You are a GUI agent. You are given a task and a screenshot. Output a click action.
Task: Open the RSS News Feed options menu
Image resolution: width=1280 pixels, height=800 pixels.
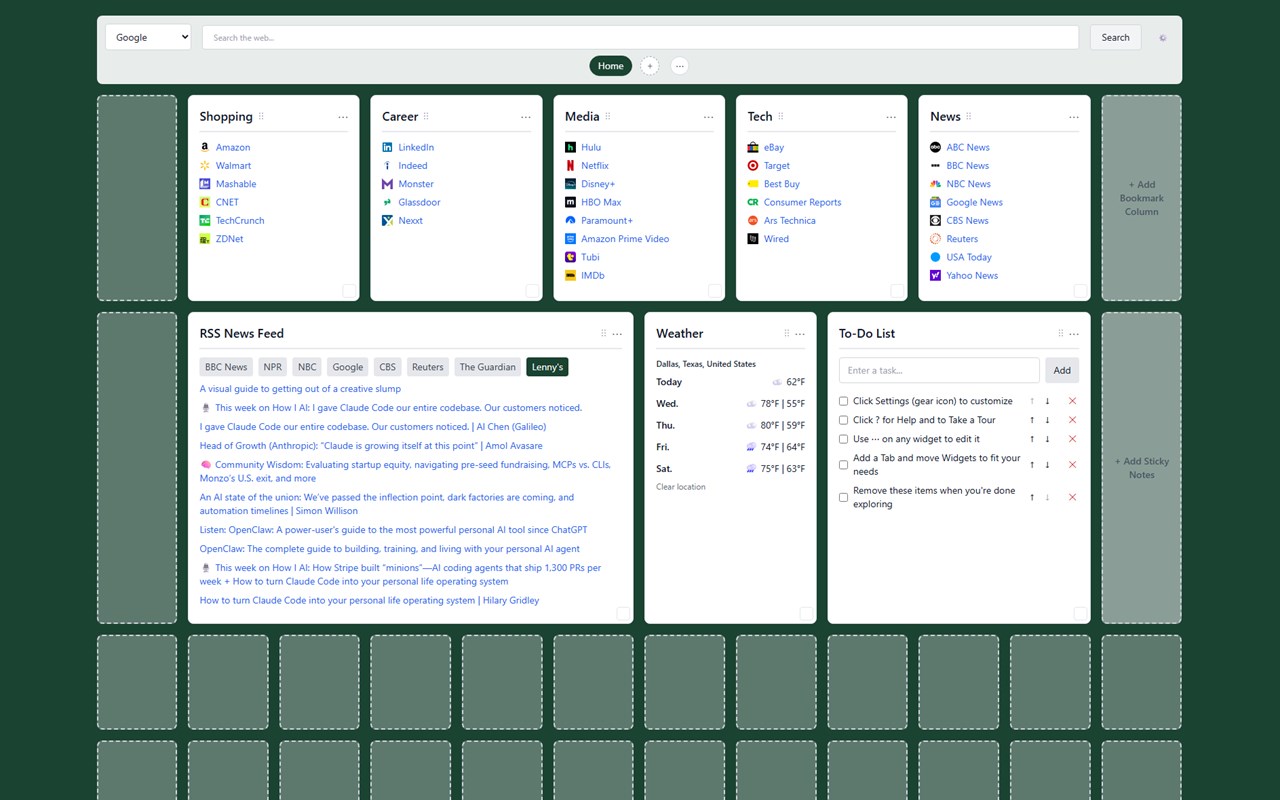pos(617,334)
